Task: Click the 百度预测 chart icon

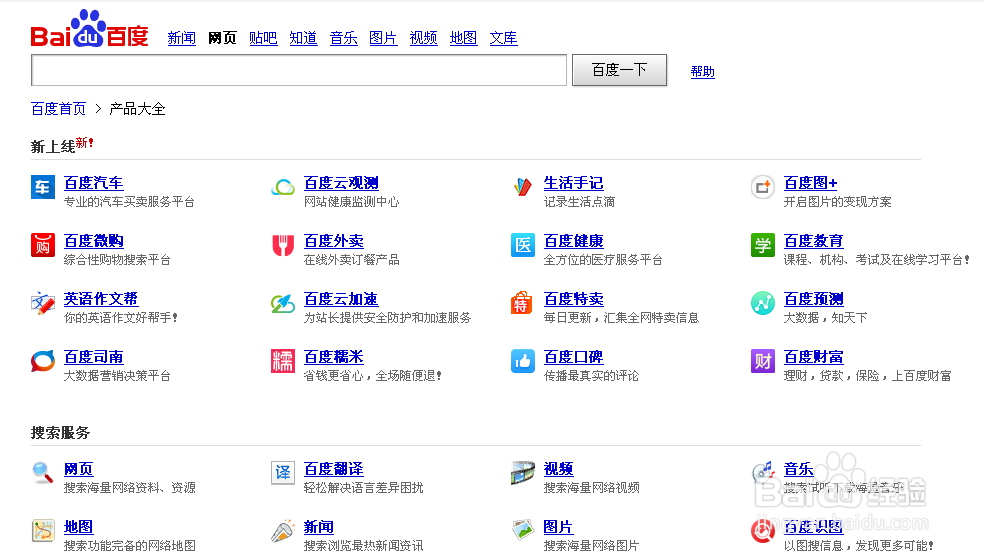Action: point(762,303)
